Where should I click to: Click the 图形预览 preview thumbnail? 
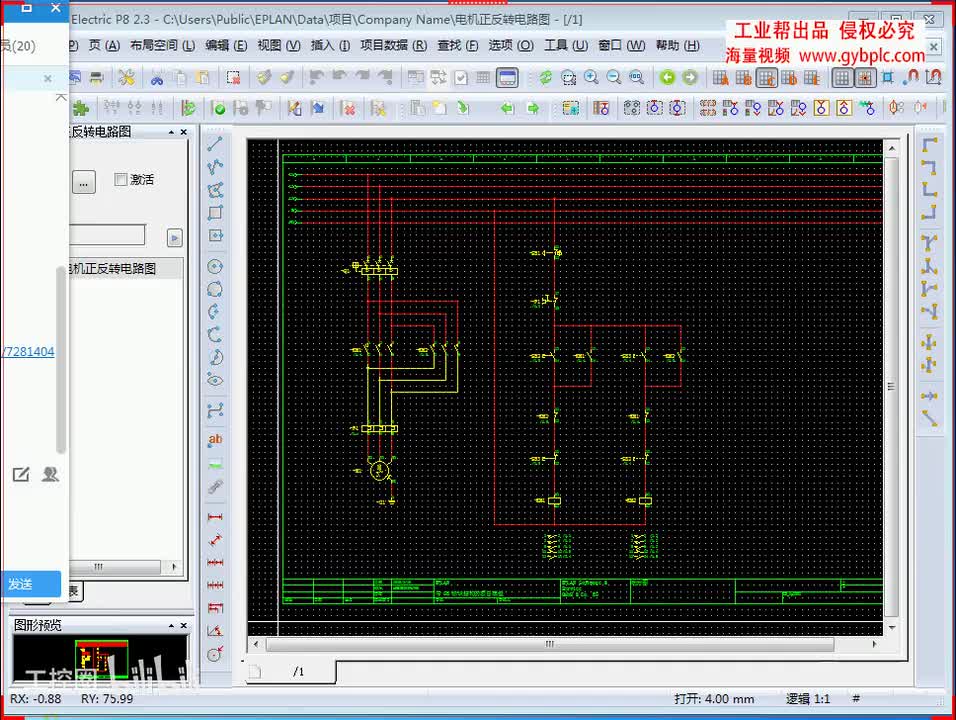101,660
